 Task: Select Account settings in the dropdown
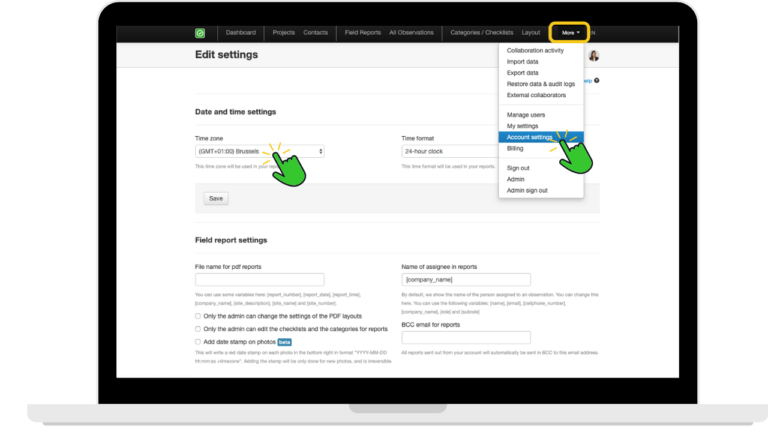(541, 137)
